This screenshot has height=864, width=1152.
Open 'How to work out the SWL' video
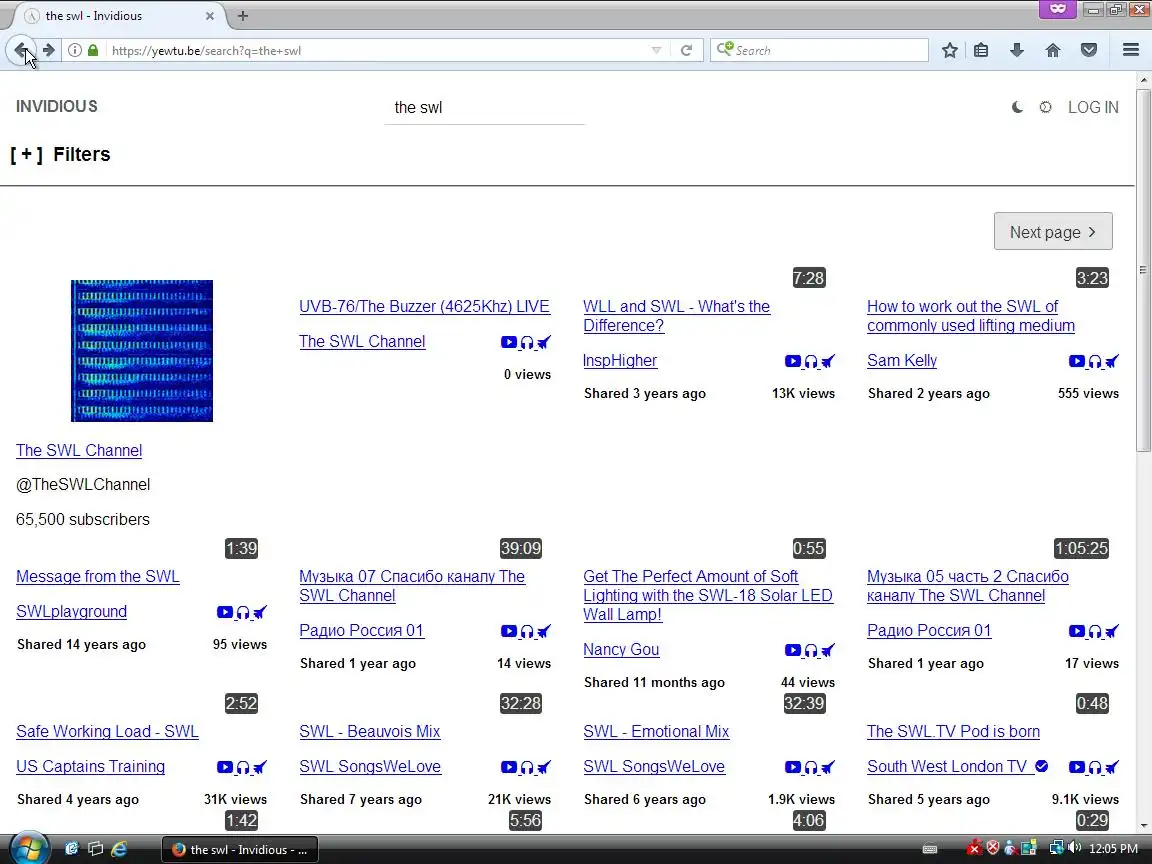tap(971, 316)
